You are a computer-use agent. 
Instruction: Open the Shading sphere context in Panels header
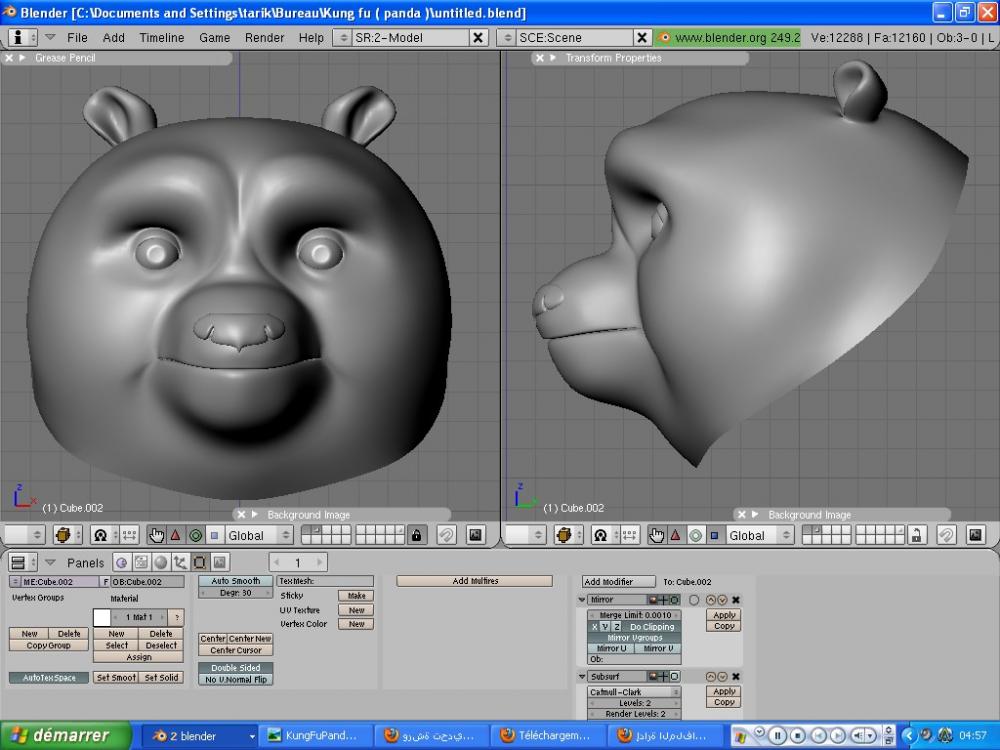click(161, 562)
